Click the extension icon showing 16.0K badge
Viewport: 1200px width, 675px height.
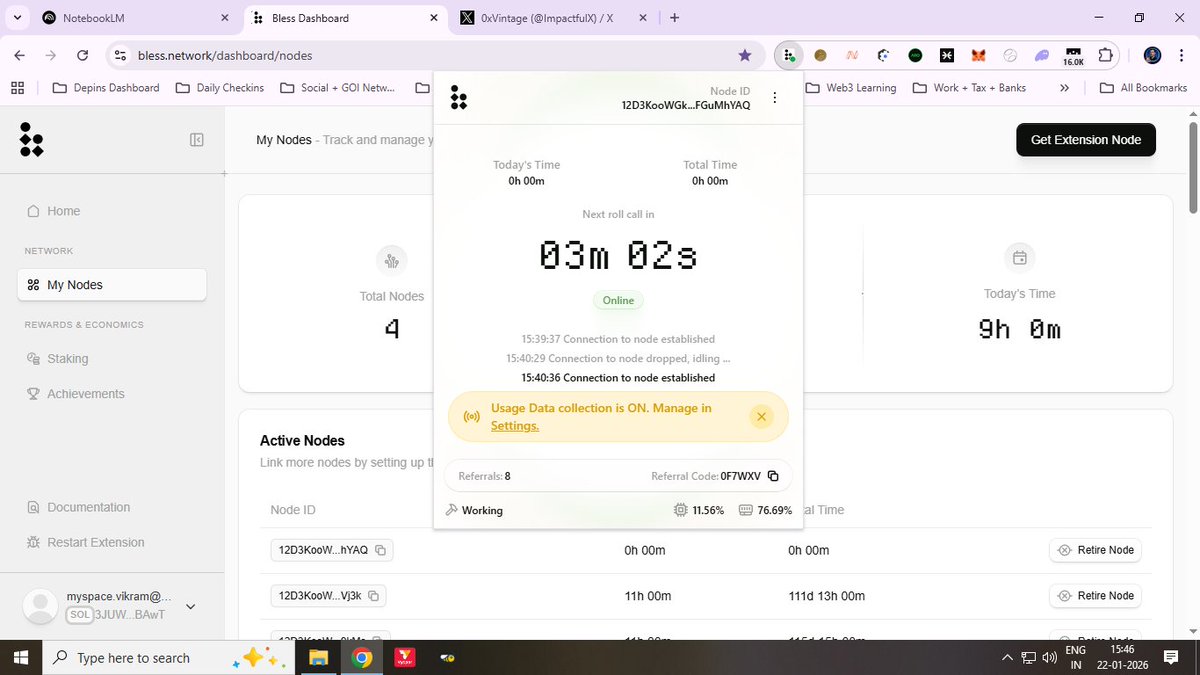pos(1073,56)
